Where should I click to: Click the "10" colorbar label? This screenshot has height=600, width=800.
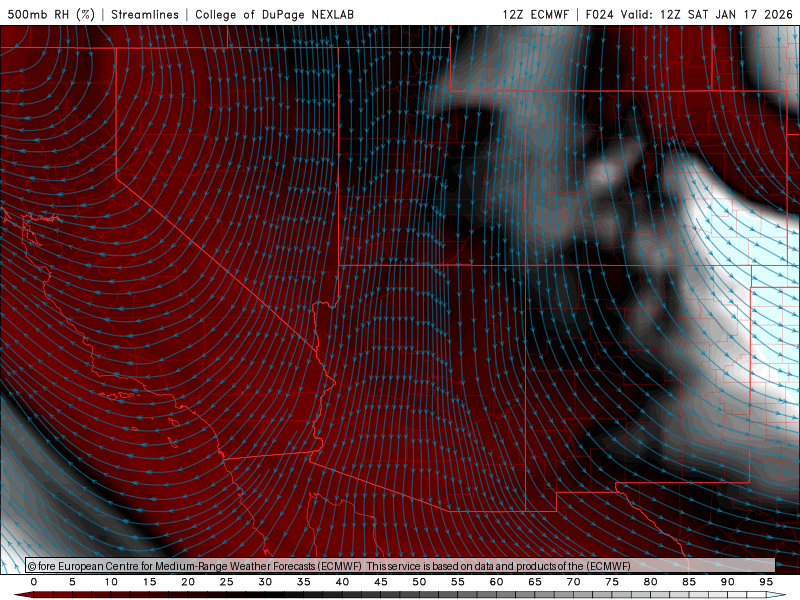coord(111,582)
